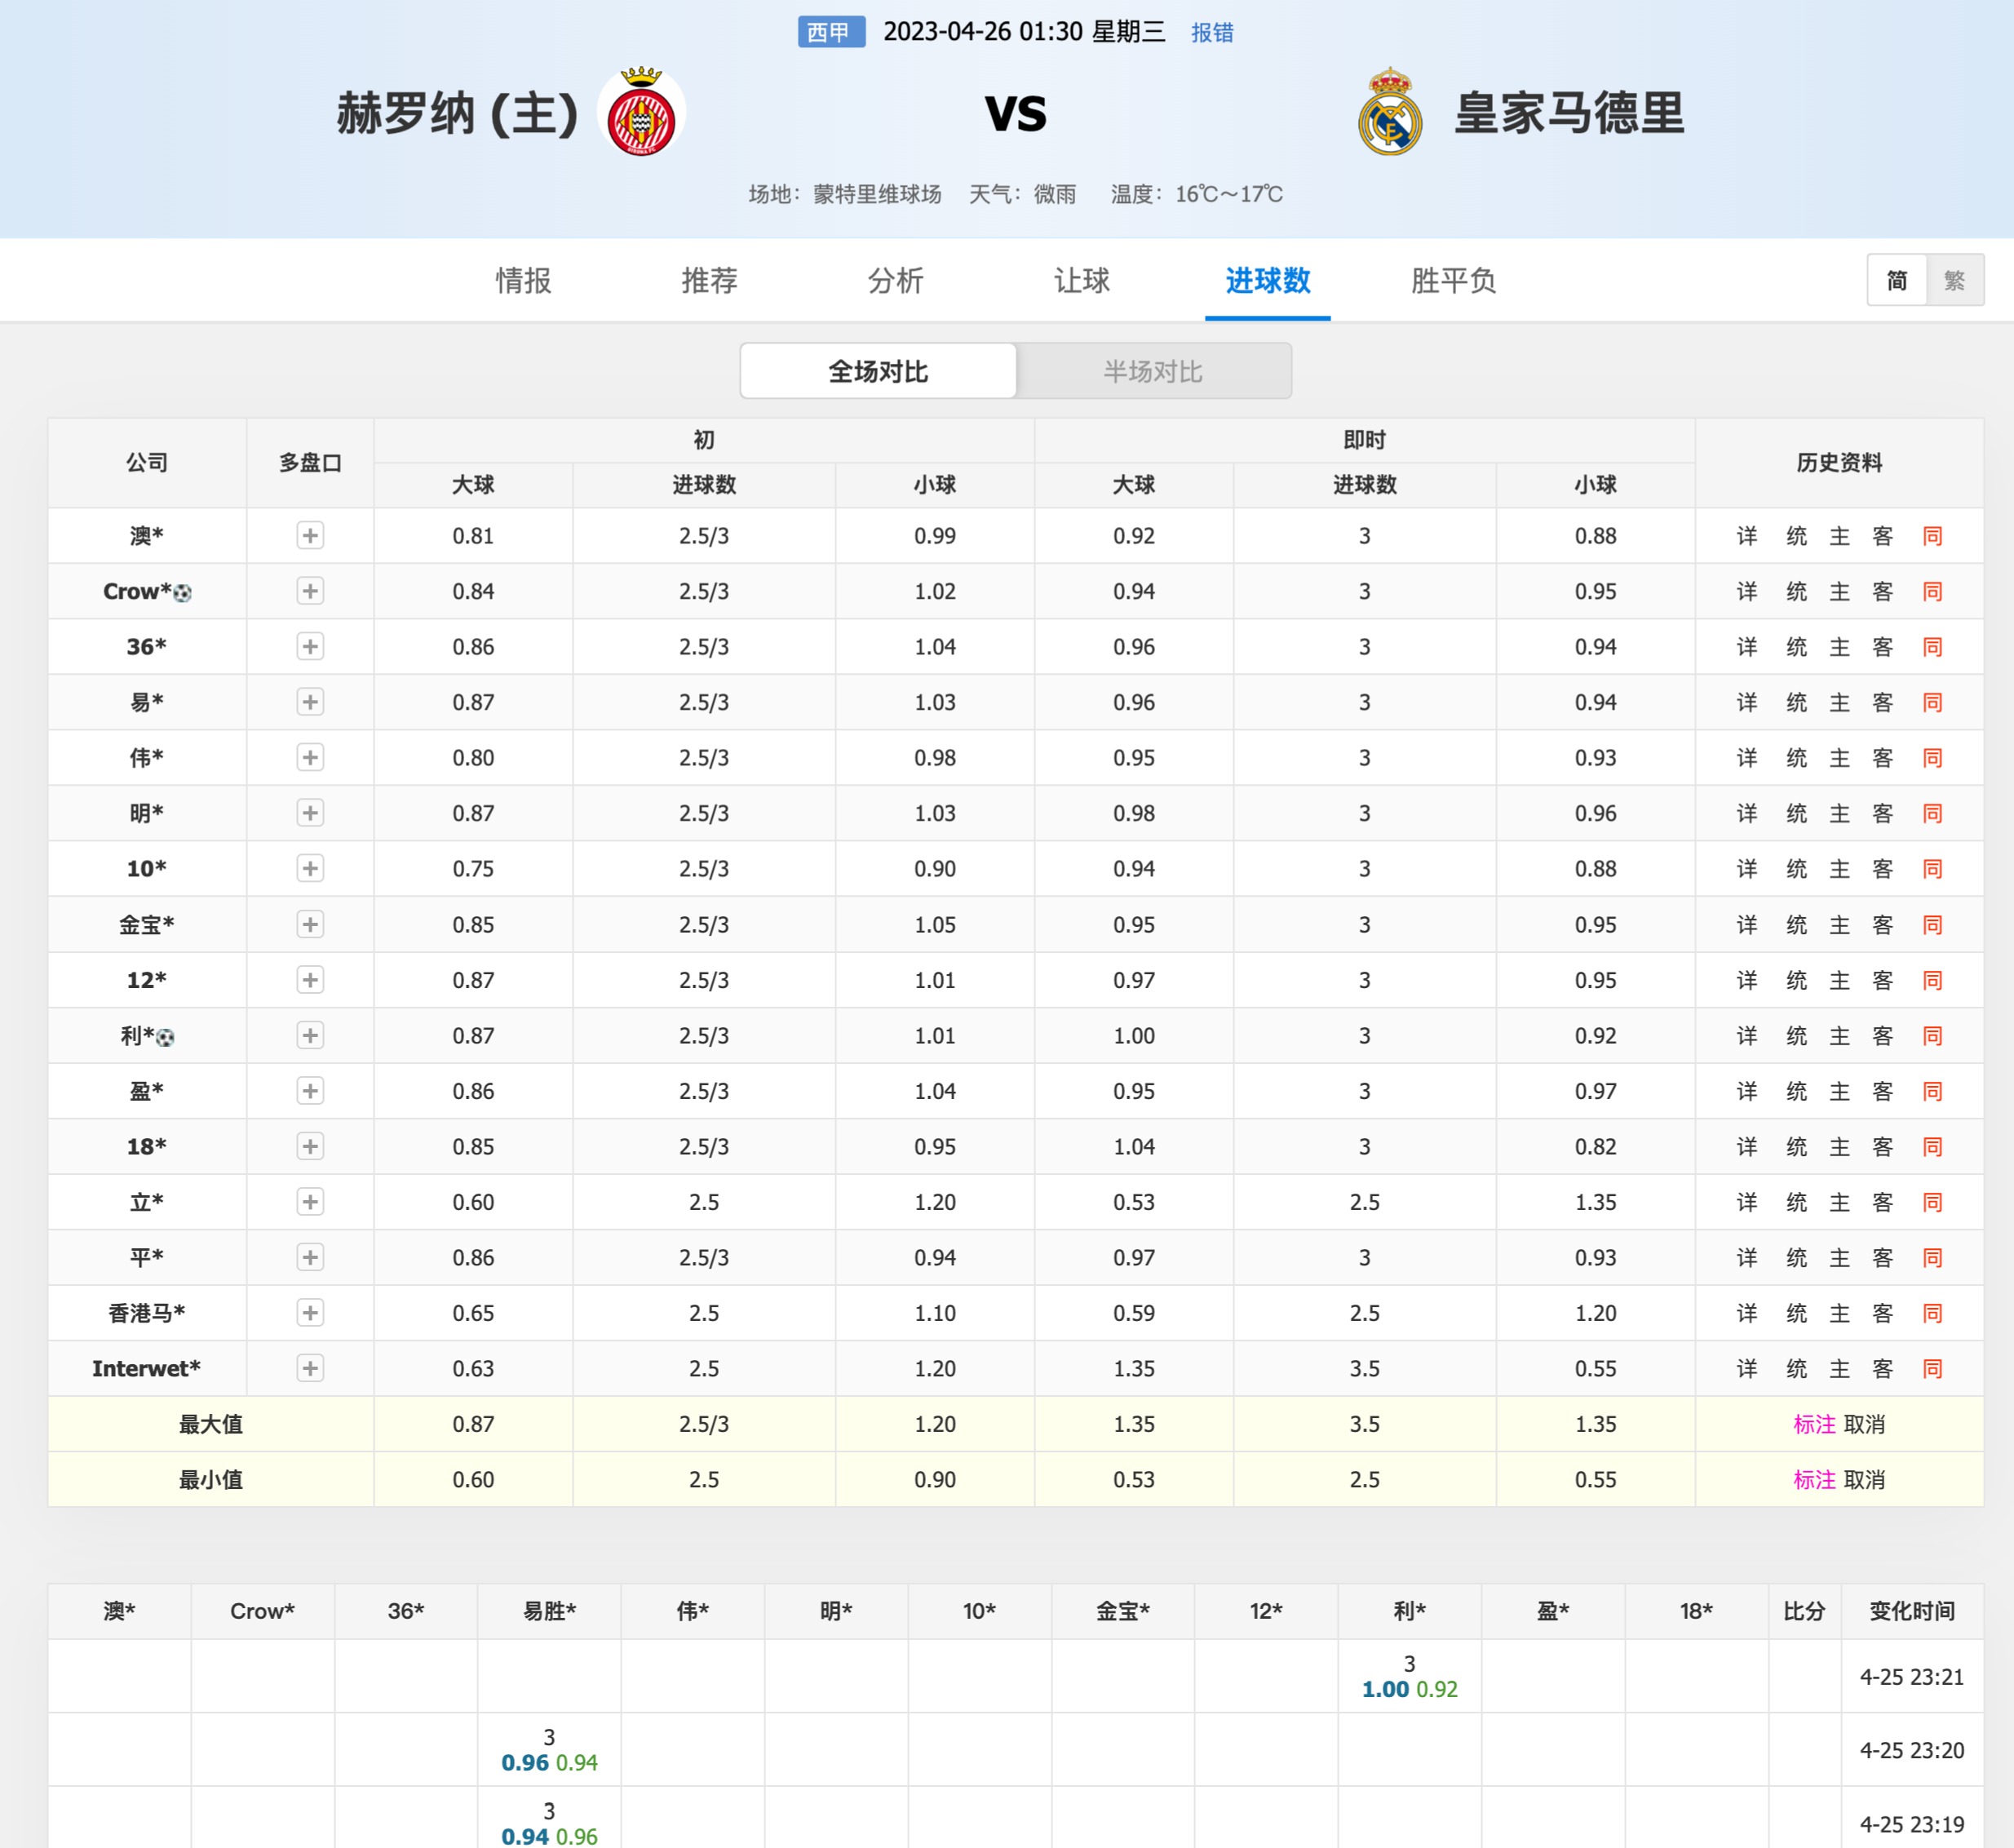Viewport: 2014px width, 1848px height.
Task: Open 详 details for 香港马* row
Action: click(1747, 1313)
